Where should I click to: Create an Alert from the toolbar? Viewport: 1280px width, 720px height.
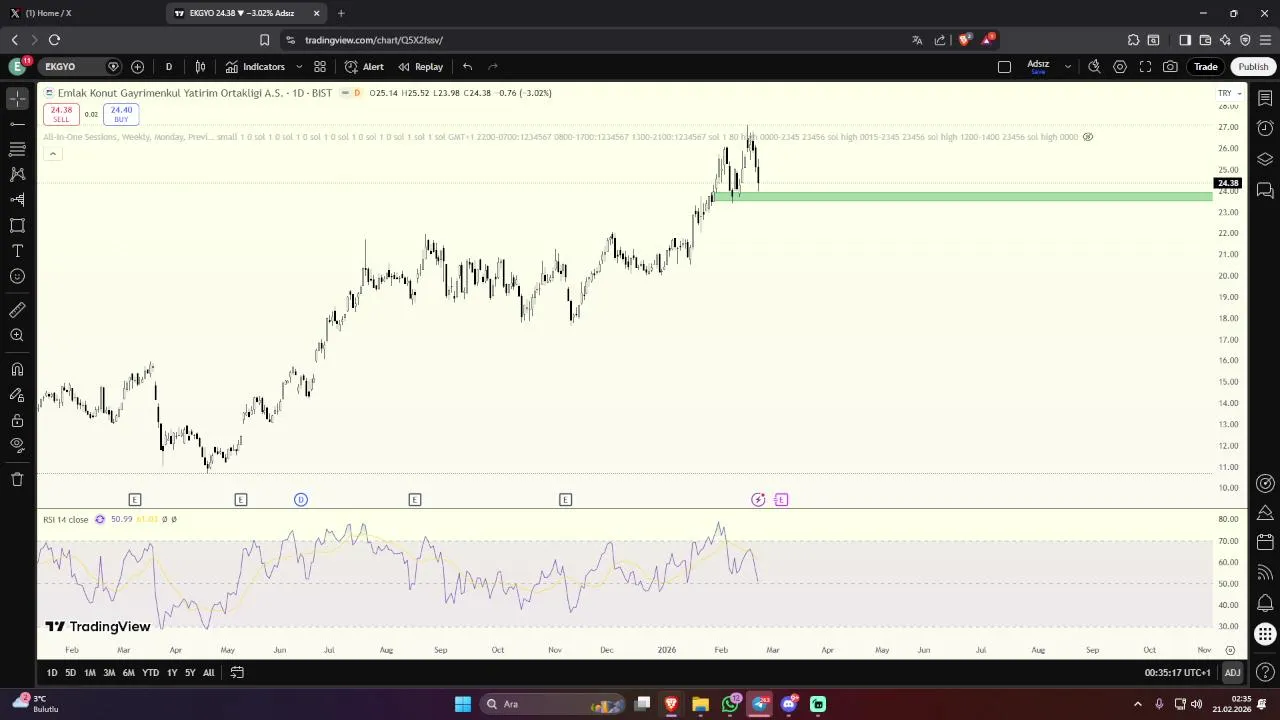tap(364, 66)
